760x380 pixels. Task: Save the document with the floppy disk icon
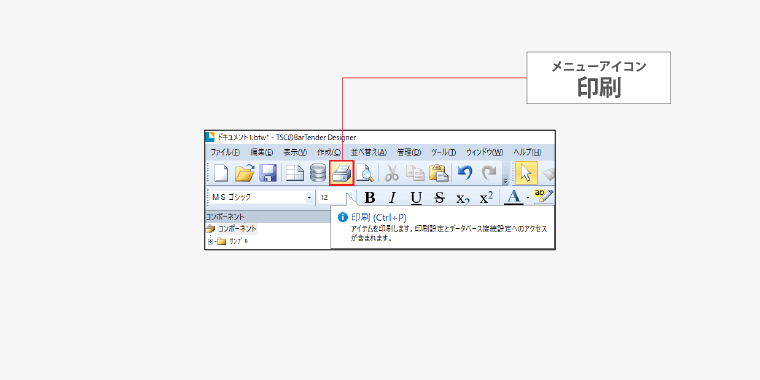[268, 173]
